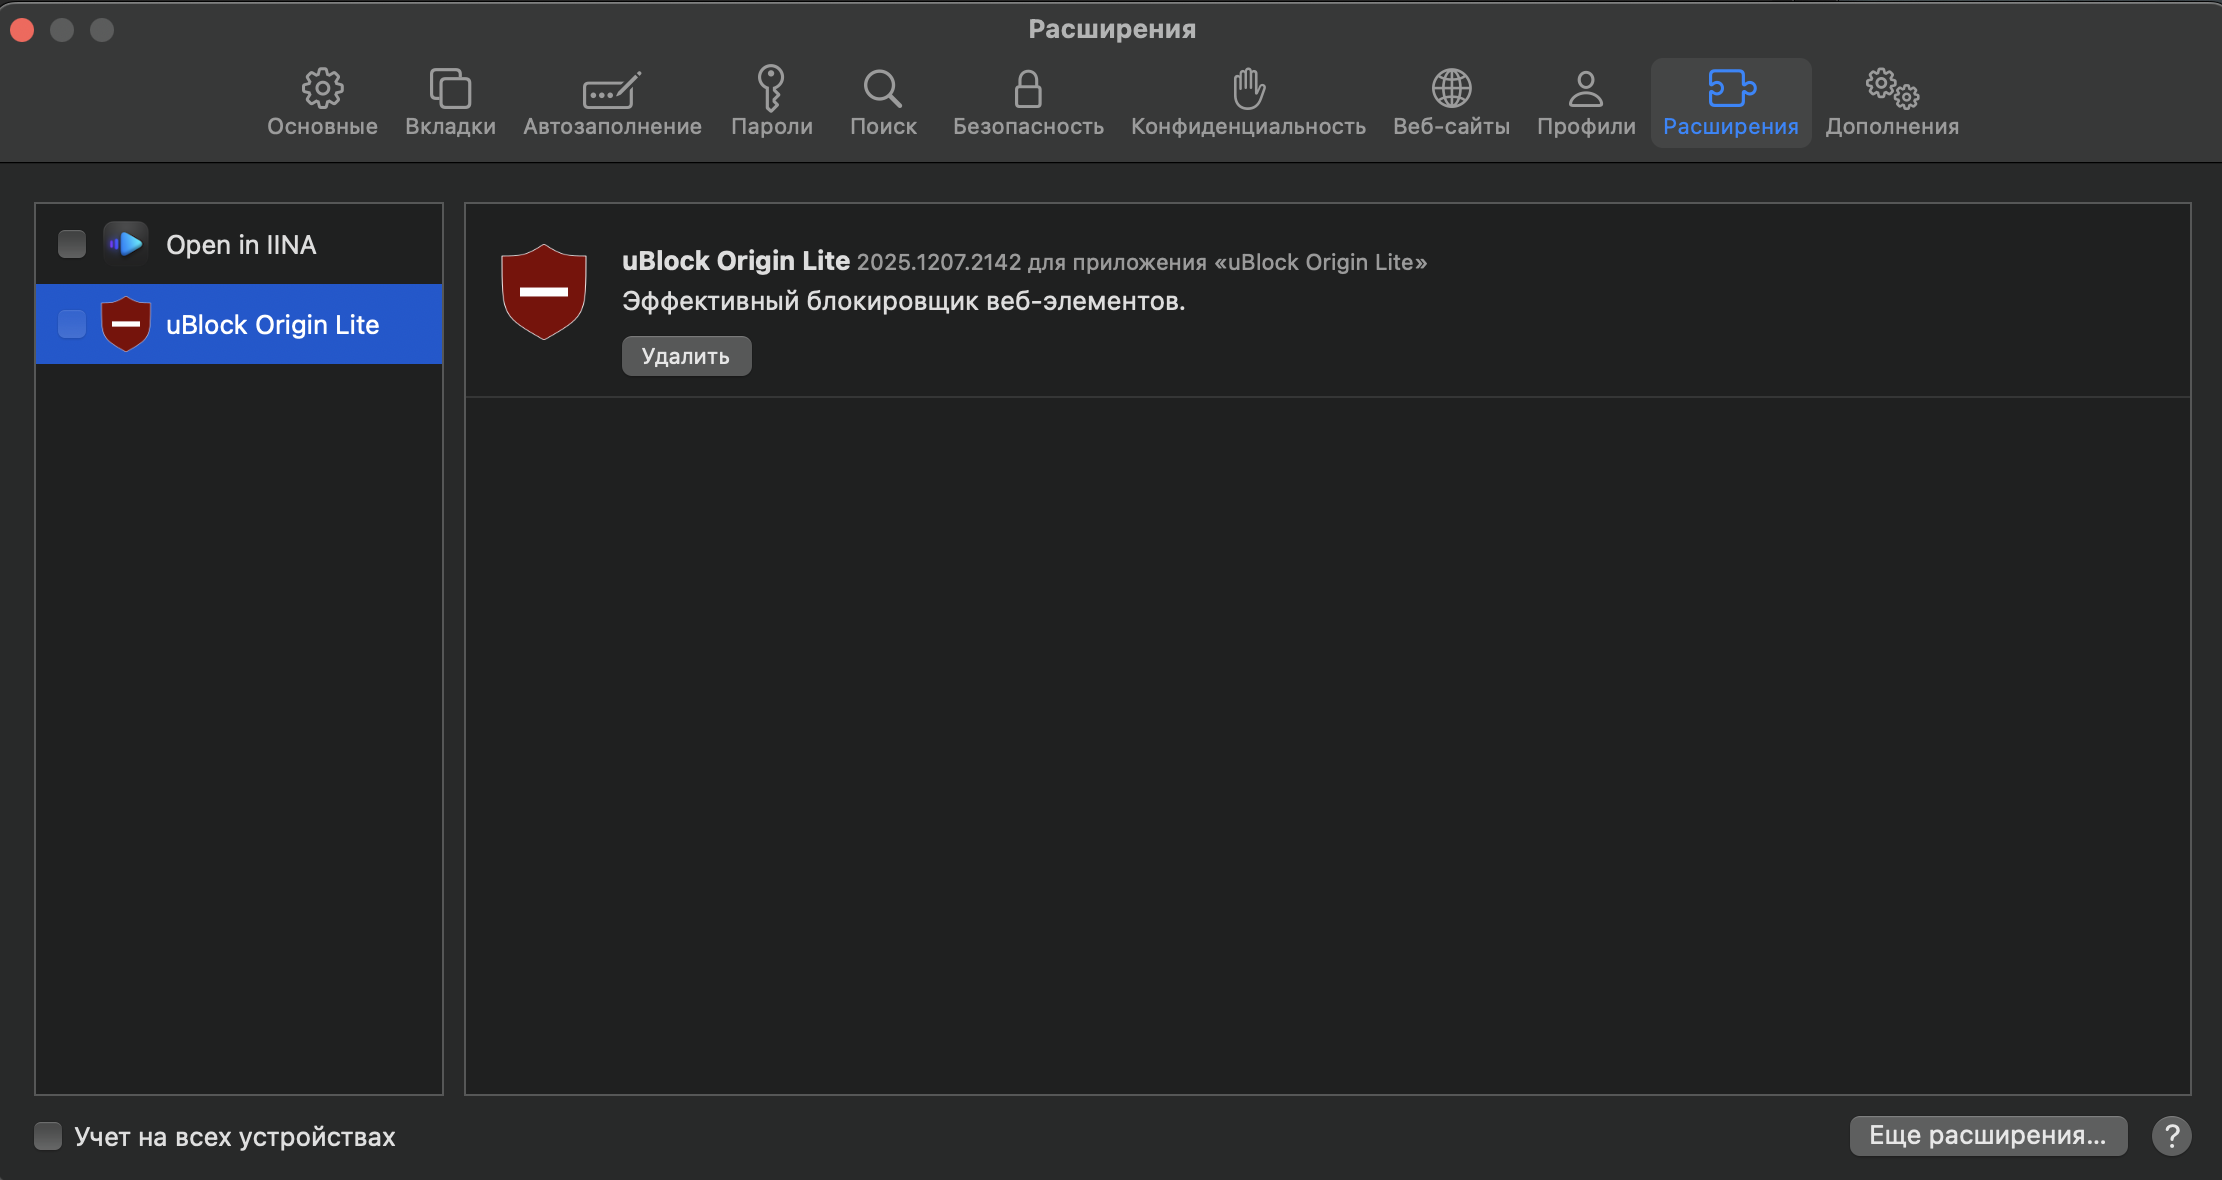This screenshot has width=2222, height=1180.
Task: Click Еще расширения… button
Action: point(1987,1136)
